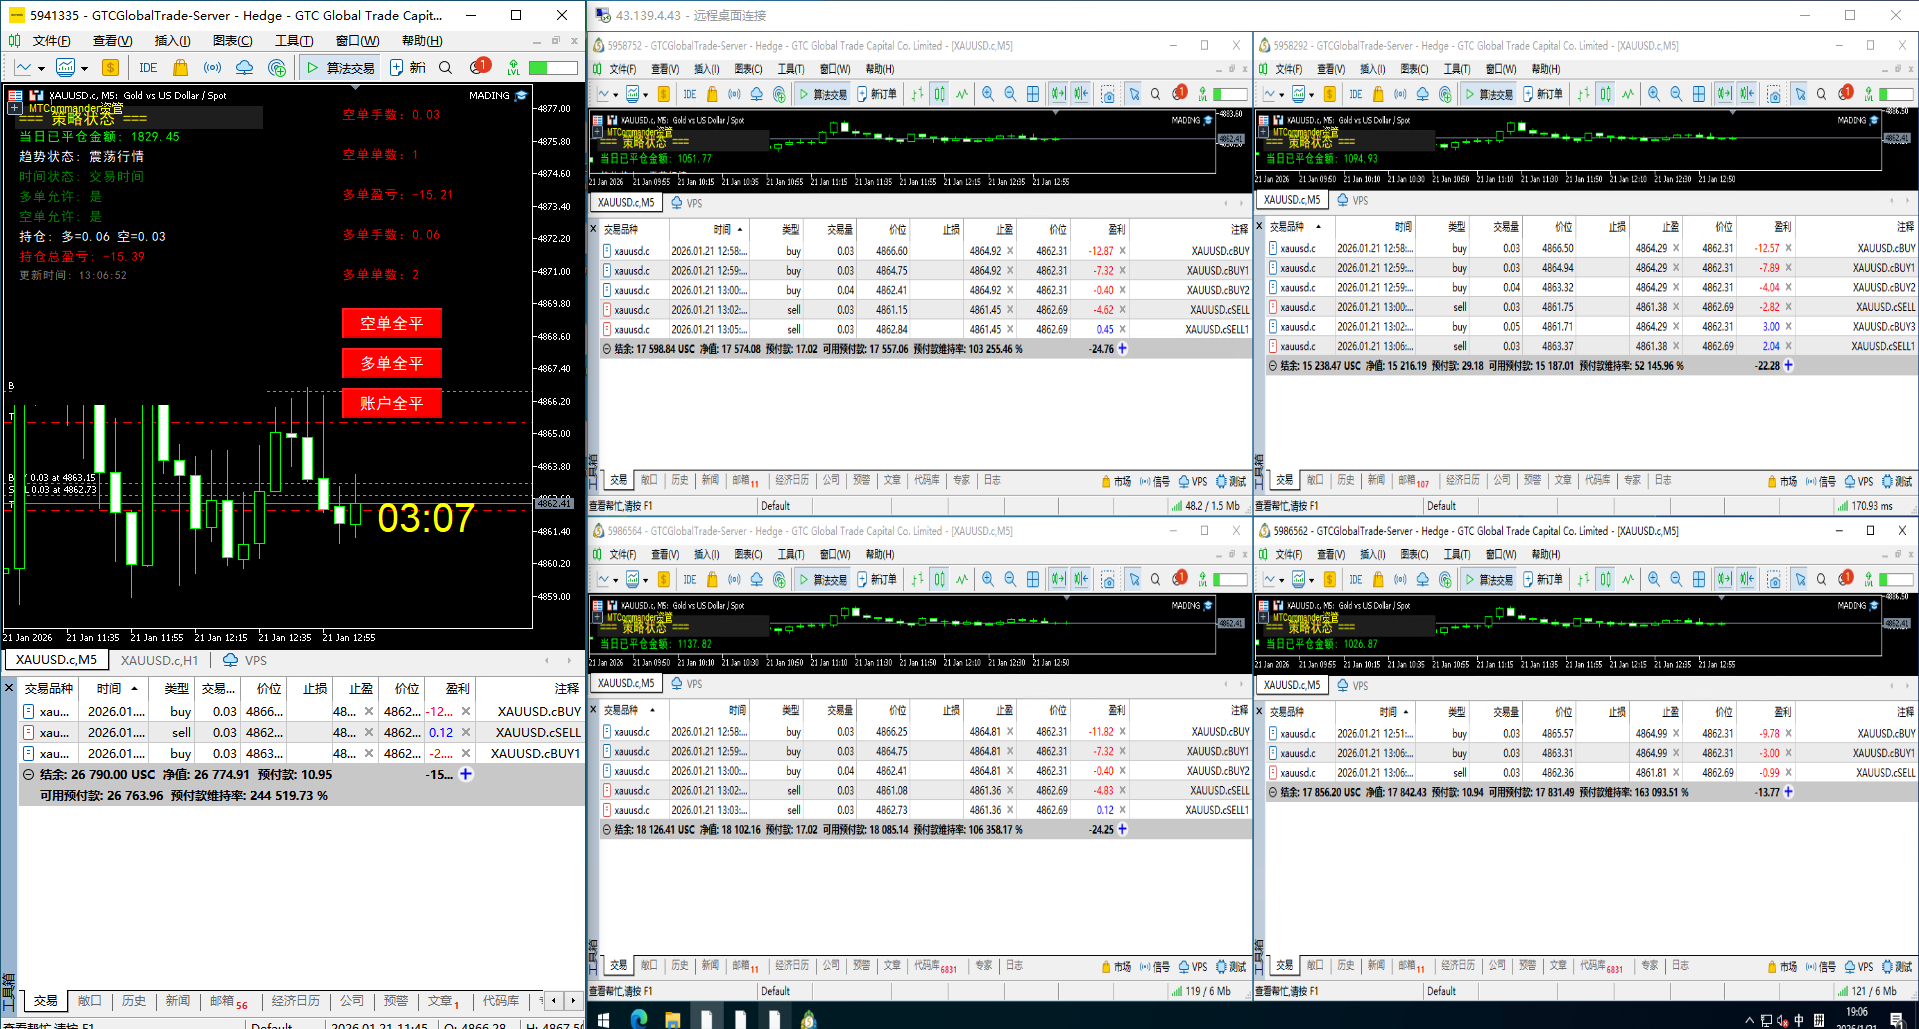This screenshot has width=1919, height=1029.
Task: Tile chart windows grid icon in 5958752
Action: [1033, 94]
